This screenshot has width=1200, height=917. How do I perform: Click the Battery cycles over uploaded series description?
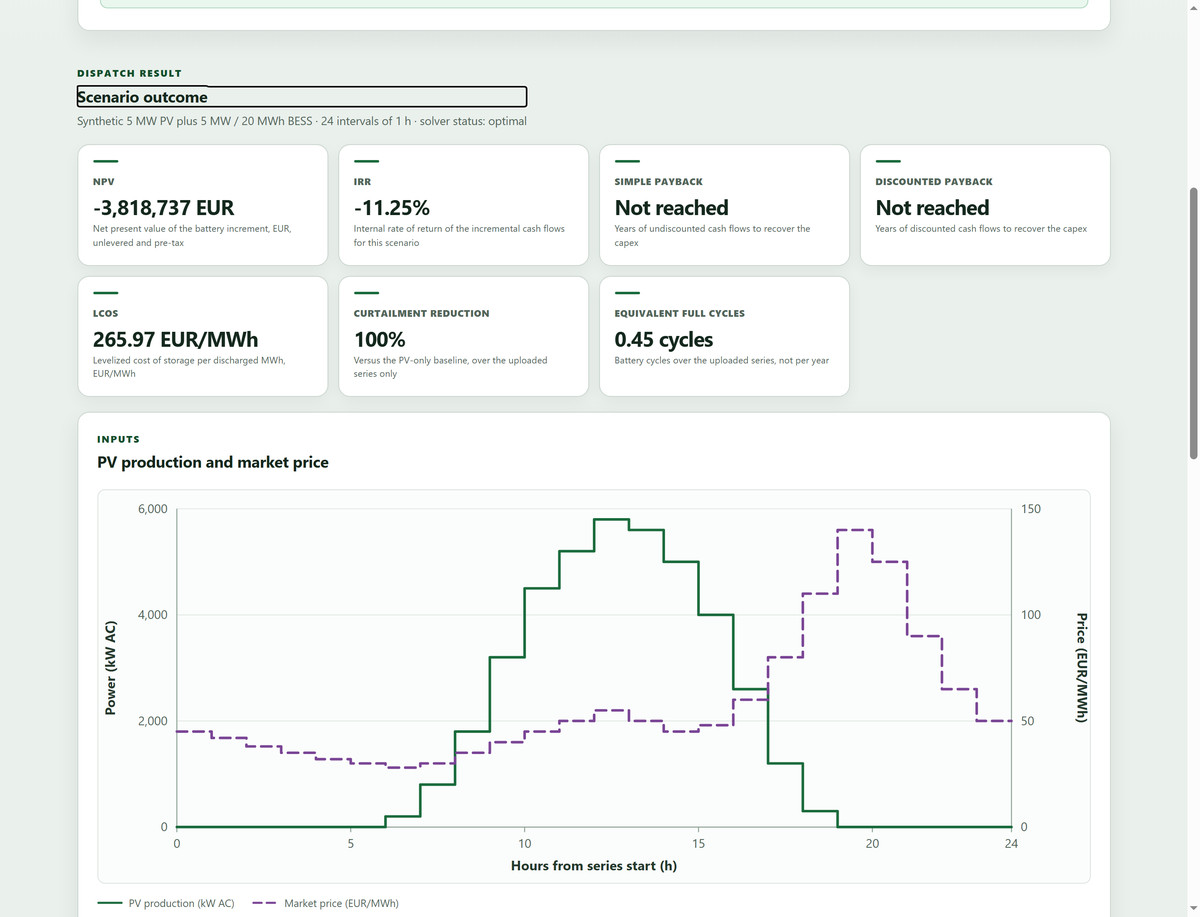721,361
